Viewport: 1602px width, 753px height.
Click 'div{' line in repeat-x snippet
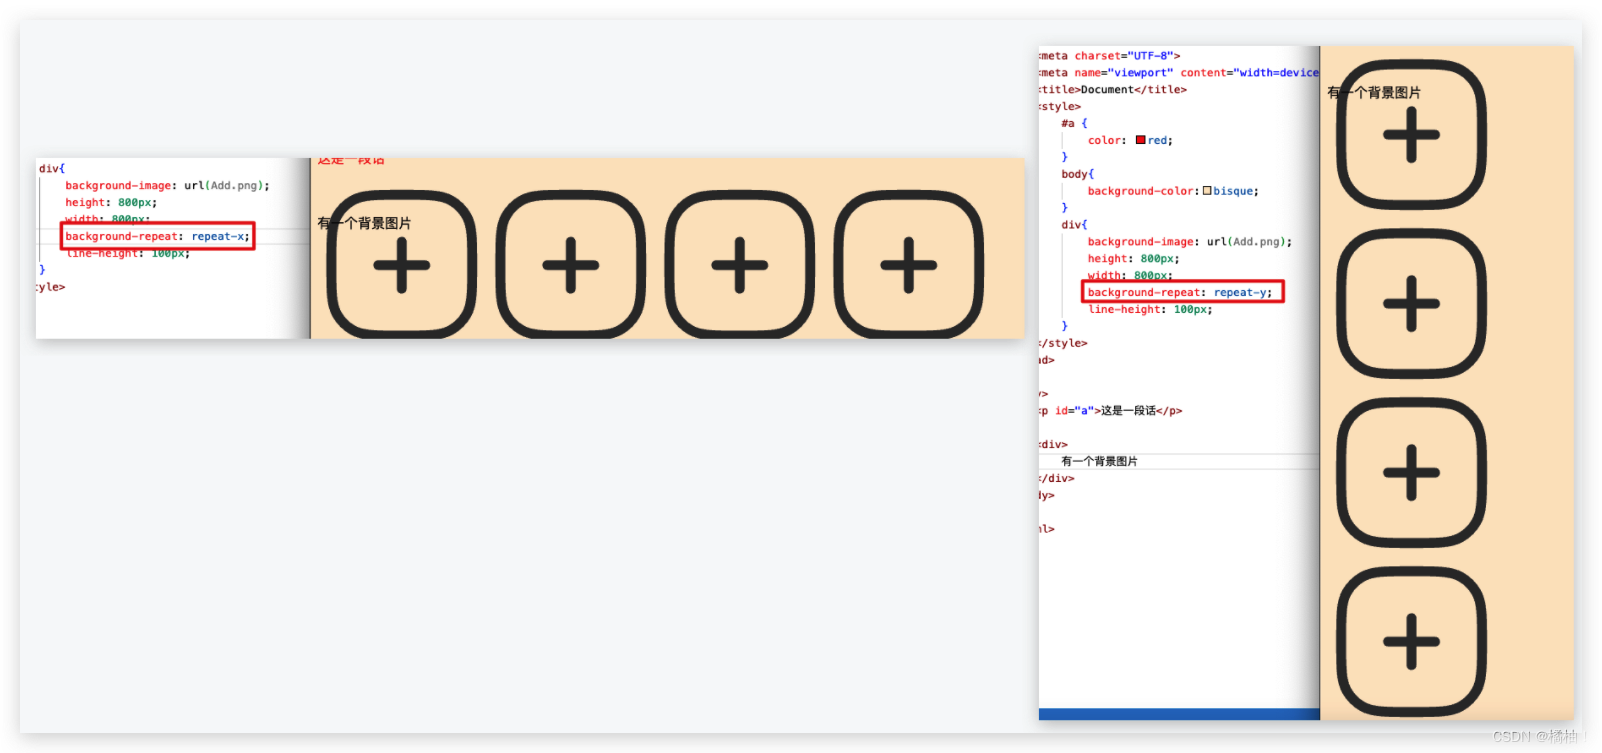(x=52, y=168)
